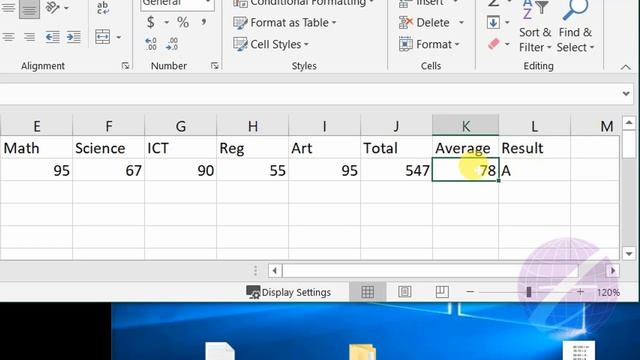This screenshot has width=640, height=360.
Task: Switch to Page Break Preview
Action: point(442,292)
